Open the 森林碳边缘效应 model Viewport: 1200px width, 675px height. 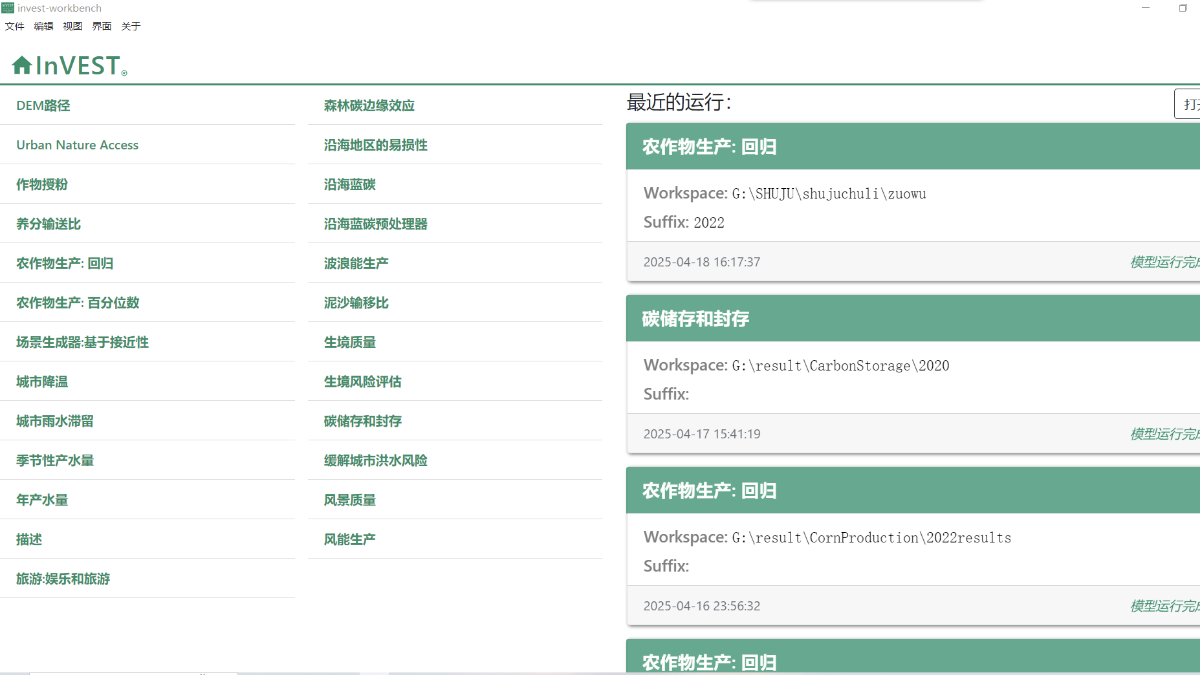point(455,105)
